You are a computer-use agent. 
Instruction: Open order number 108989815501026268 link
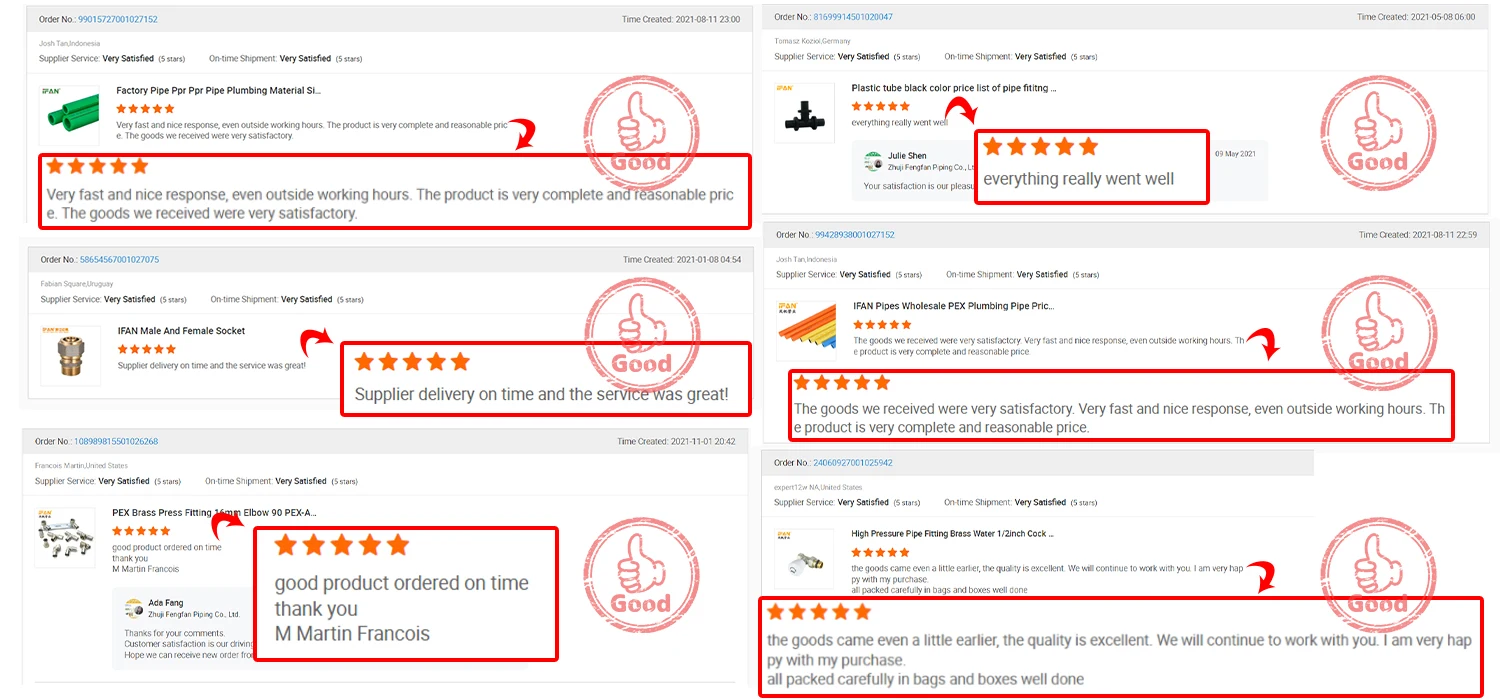coord(116,442)
